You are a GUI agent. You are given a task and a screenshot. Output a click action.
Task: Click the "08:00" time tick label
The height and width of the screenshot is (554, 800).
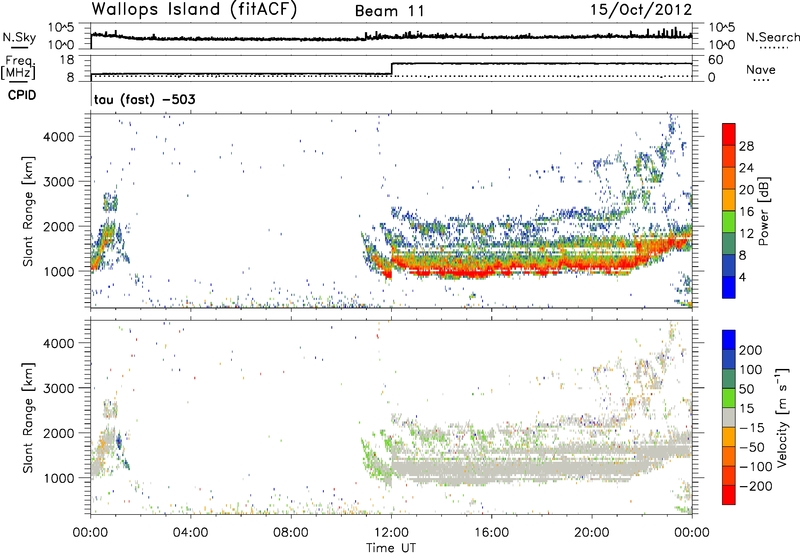[291, 533]
